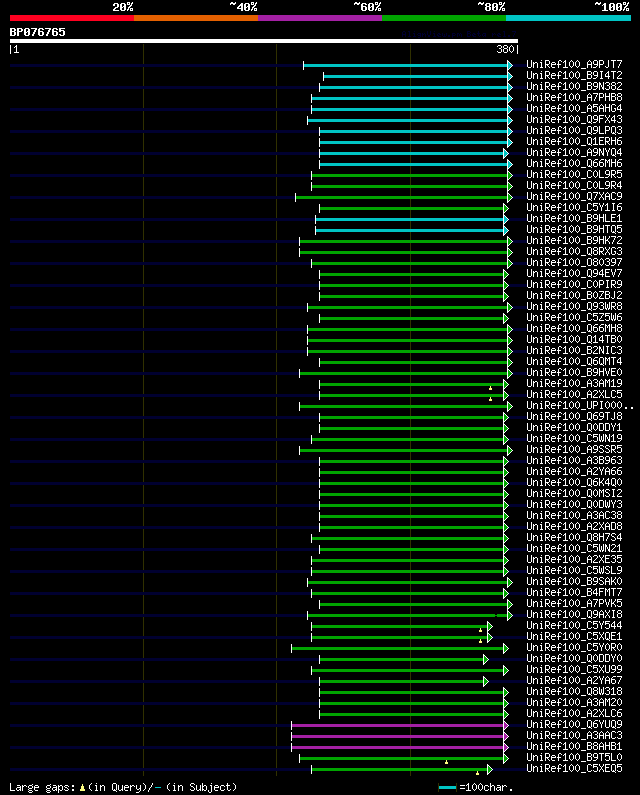Open hit UniRef100_B9I4T2

pos(574,76)
